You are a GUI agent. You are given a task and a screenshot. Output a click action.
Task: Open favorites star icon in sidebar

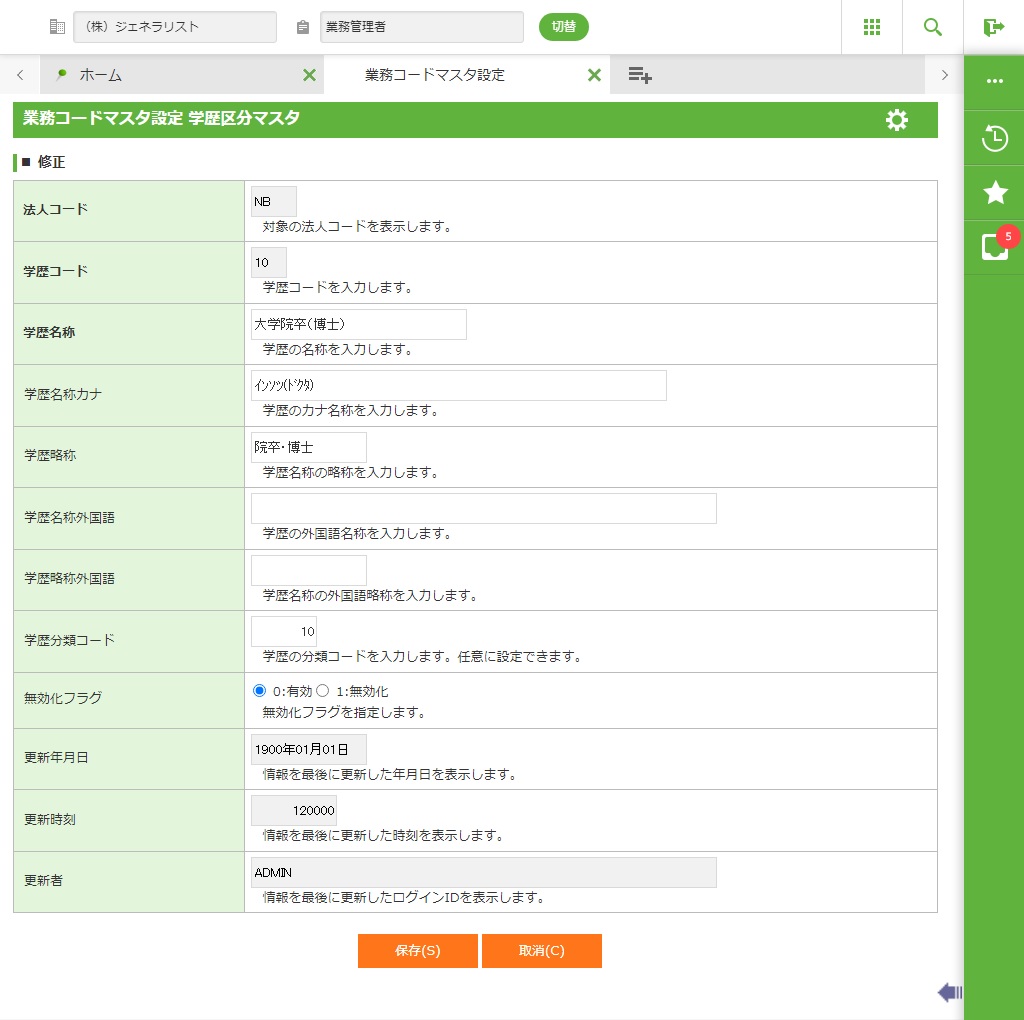pos(994,192)
